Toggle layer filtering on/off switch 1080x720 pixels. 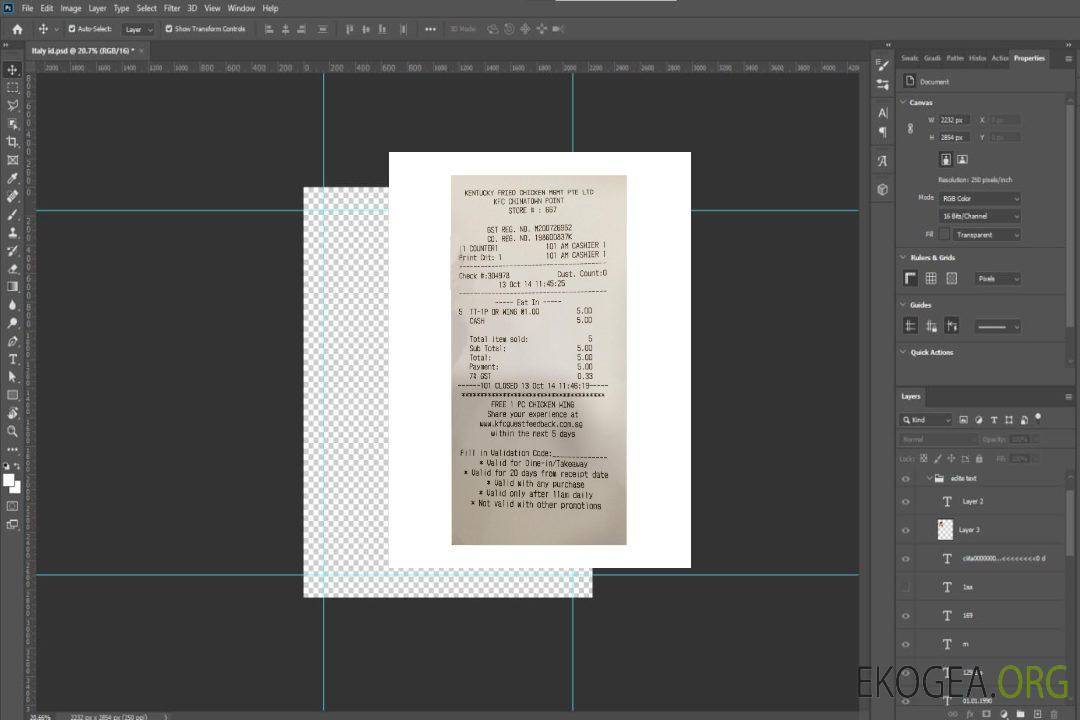tap(1038, 418)
